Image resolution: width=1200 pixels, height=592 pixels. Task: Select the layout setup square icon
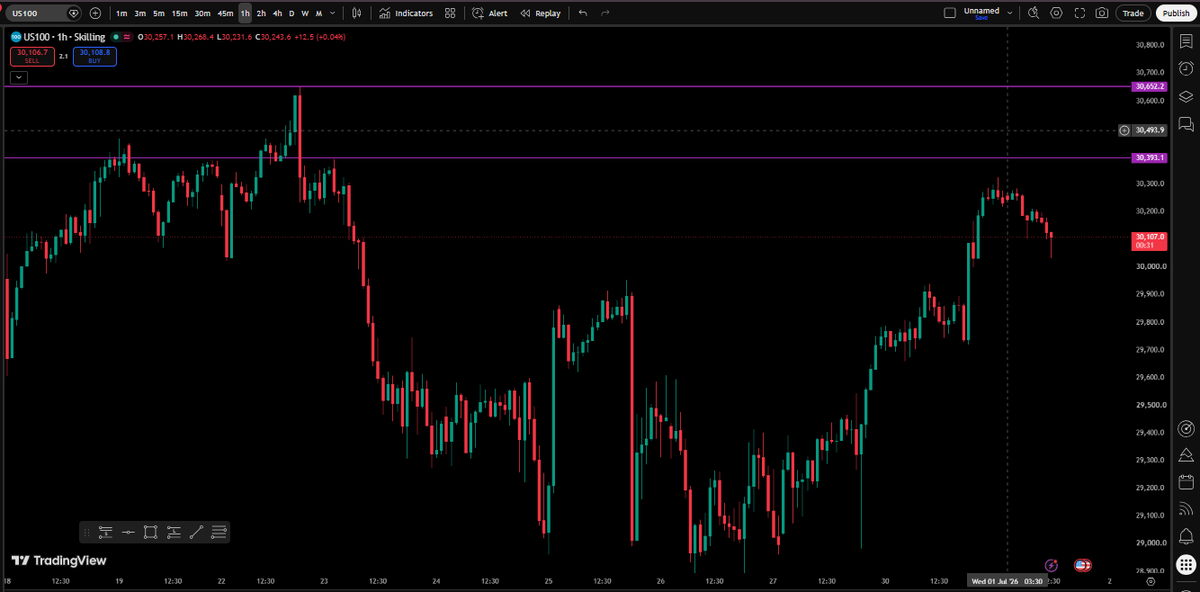point(950,13)
